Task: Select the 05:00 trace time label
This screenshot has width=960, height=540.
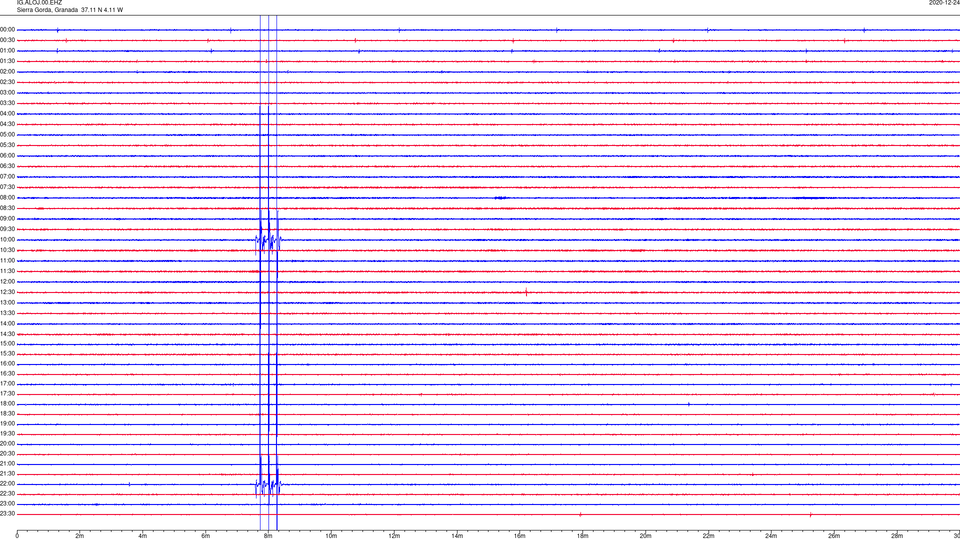Action: point(7,135)
